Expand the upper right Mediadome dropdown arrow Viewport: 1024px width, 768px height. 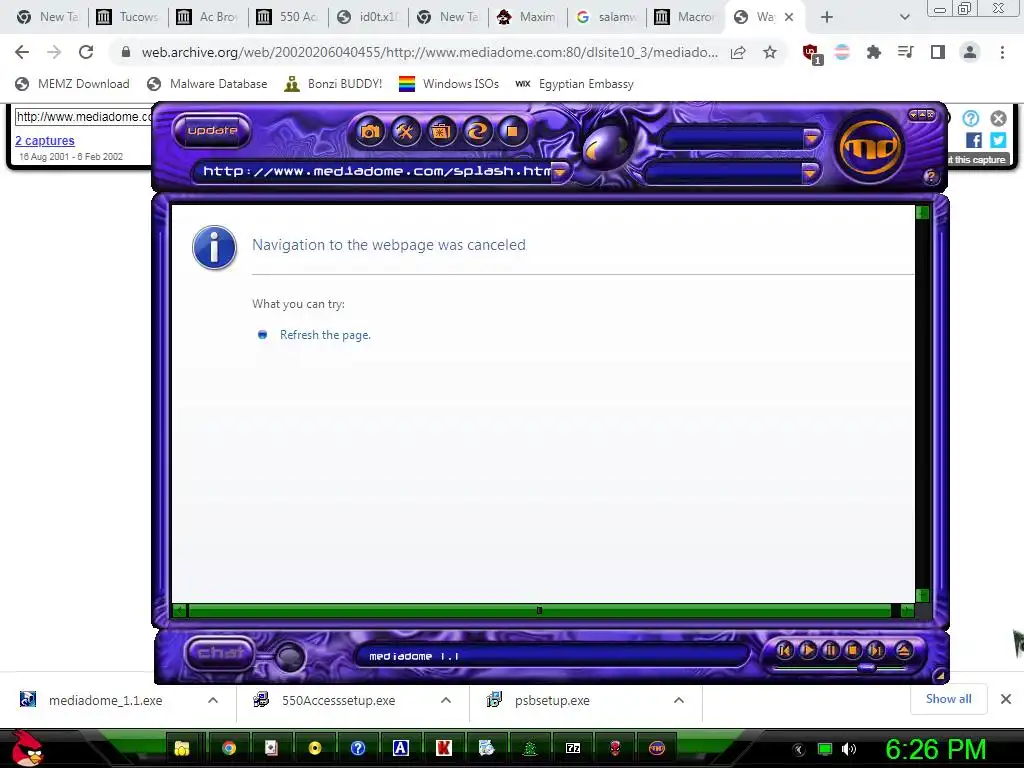click(x=811, y=138)
